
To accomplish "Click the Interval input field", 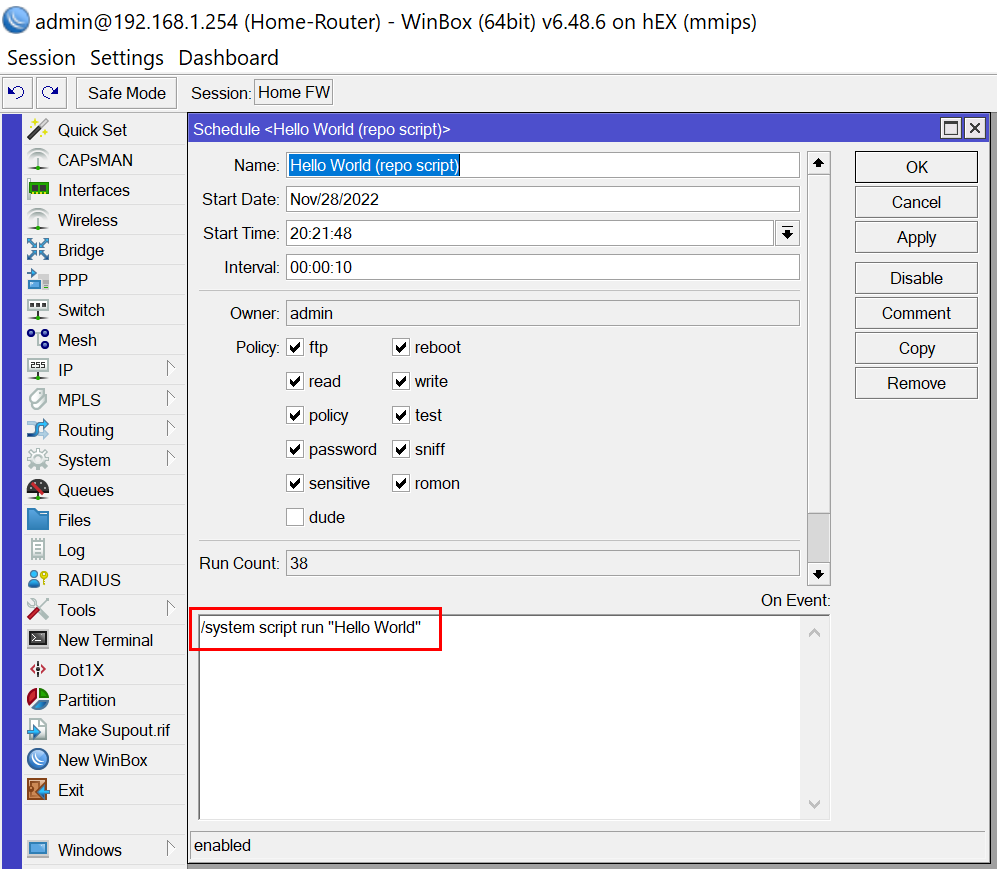I will pos(542,268).
